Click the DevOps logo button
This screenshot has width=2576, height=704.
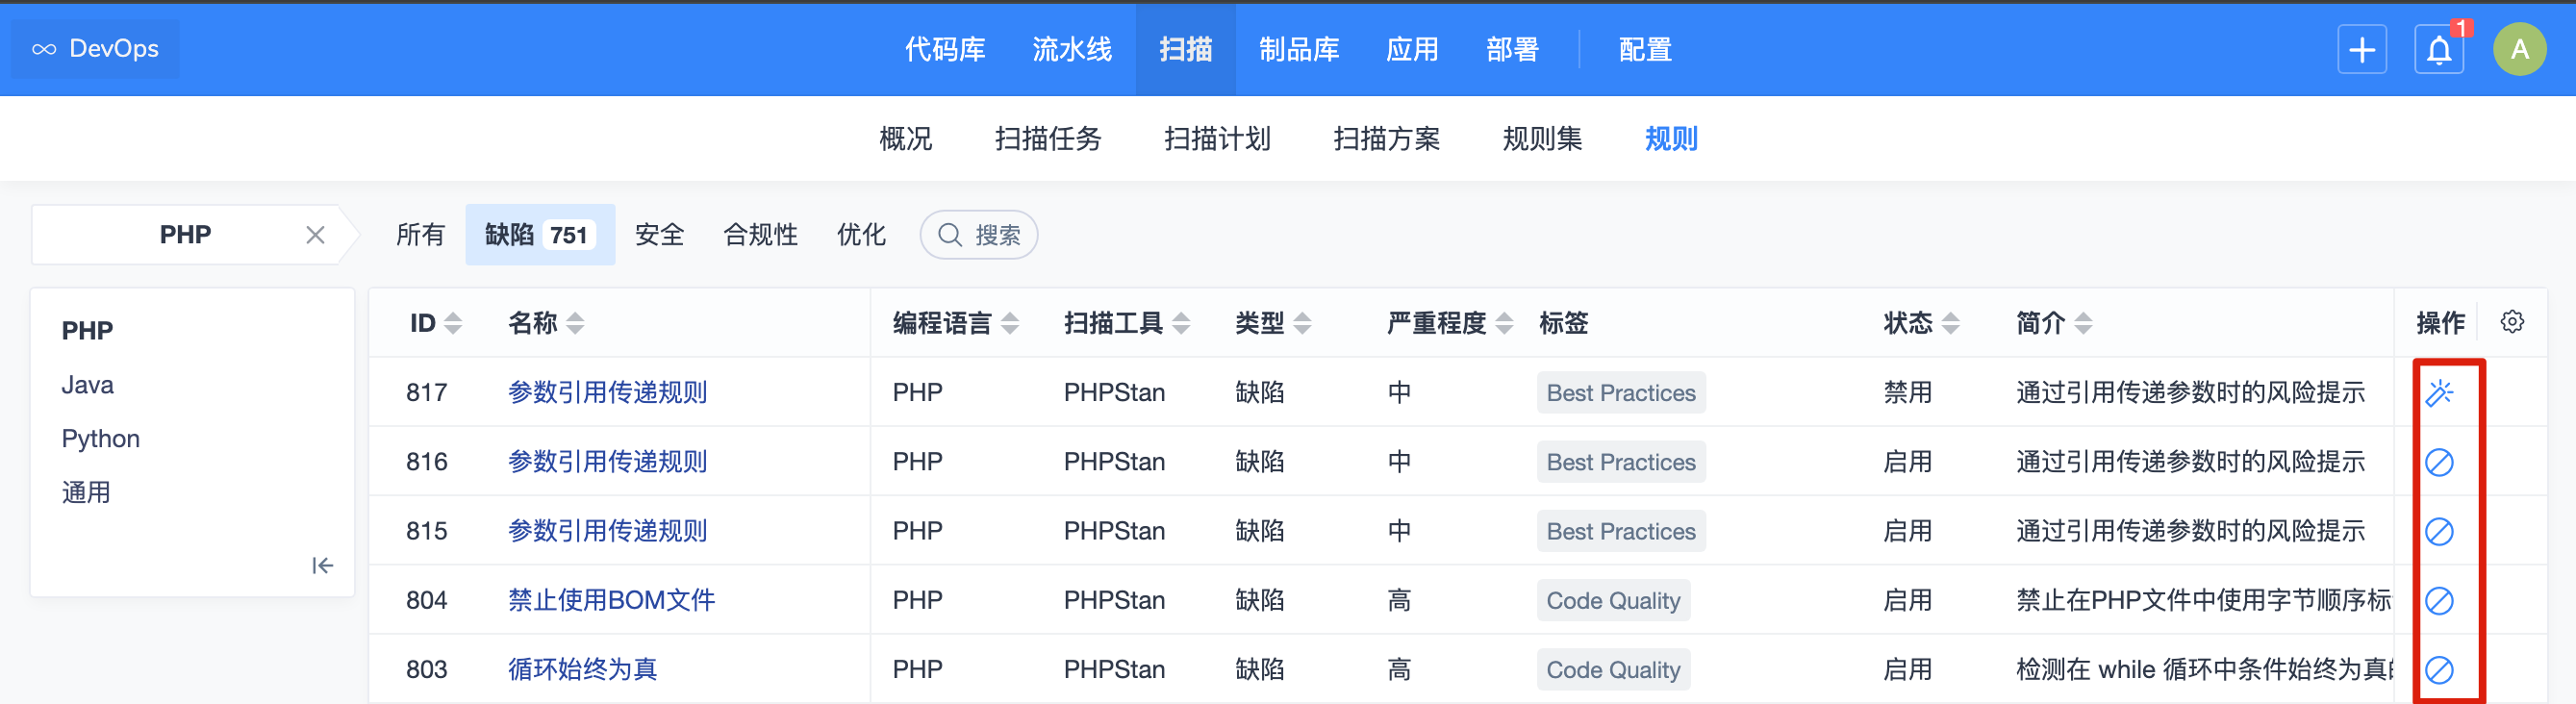[x=95, y=48]
